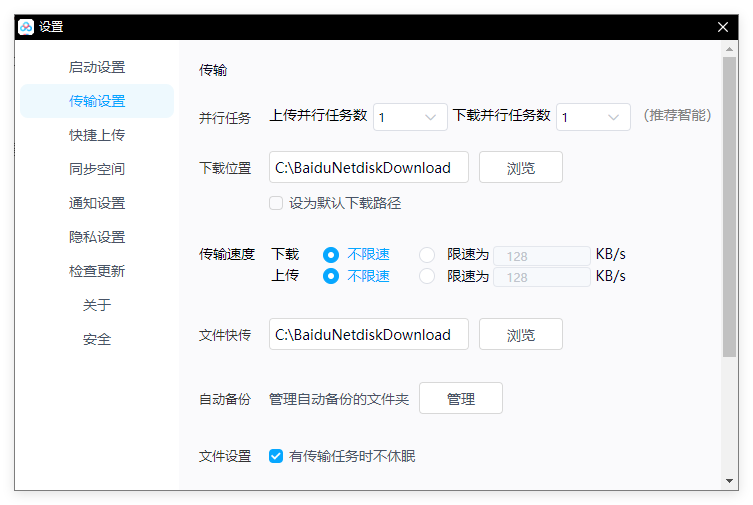The image size is (753, 505).
Task: Select 检查更新 in the sidebar
Action: 97,271
